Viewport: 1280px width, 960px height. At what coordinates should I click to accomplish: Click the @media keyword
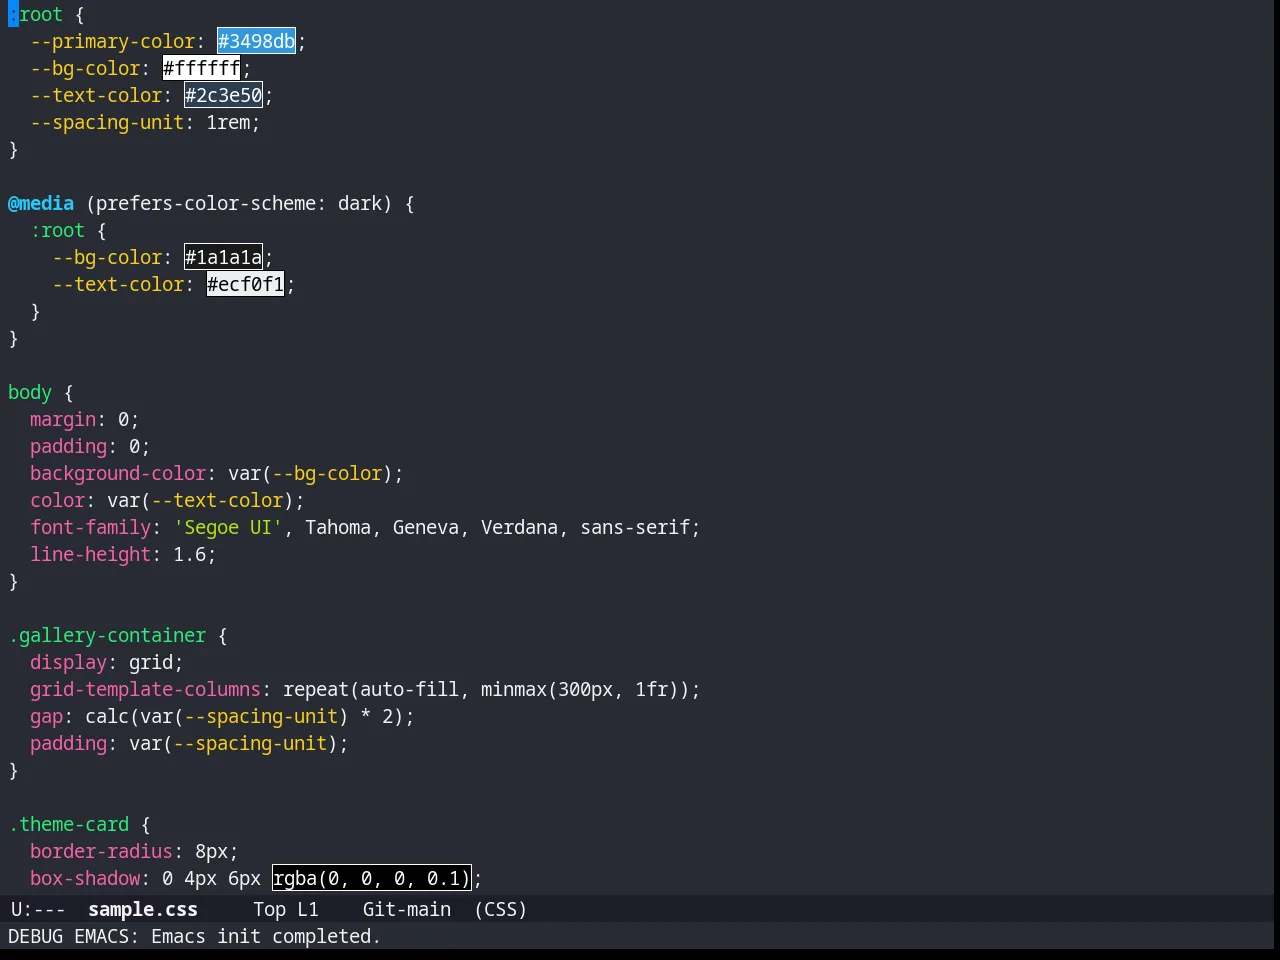tap(41, 203)
